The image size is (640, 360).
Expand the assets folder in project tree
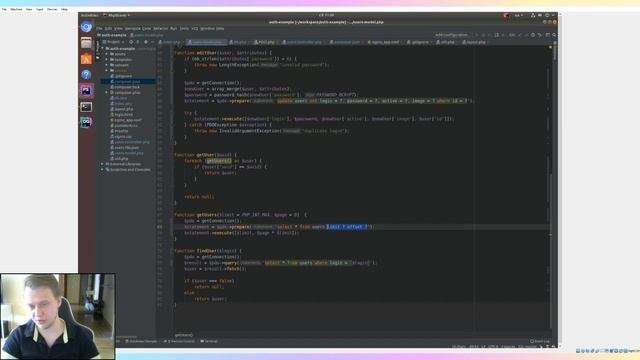(x=107, y=54)
